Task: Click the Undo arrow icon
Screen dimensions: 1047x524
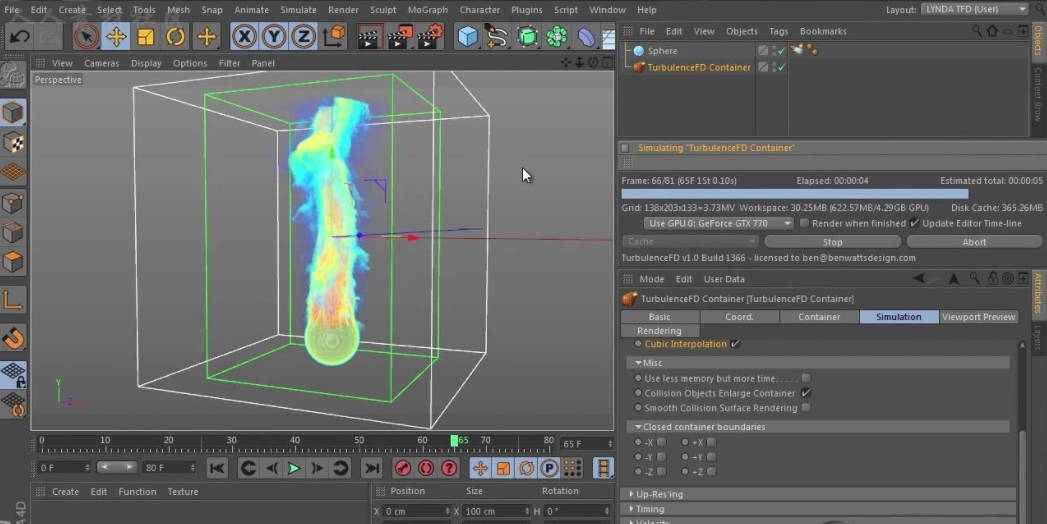Action: (19, 36)
